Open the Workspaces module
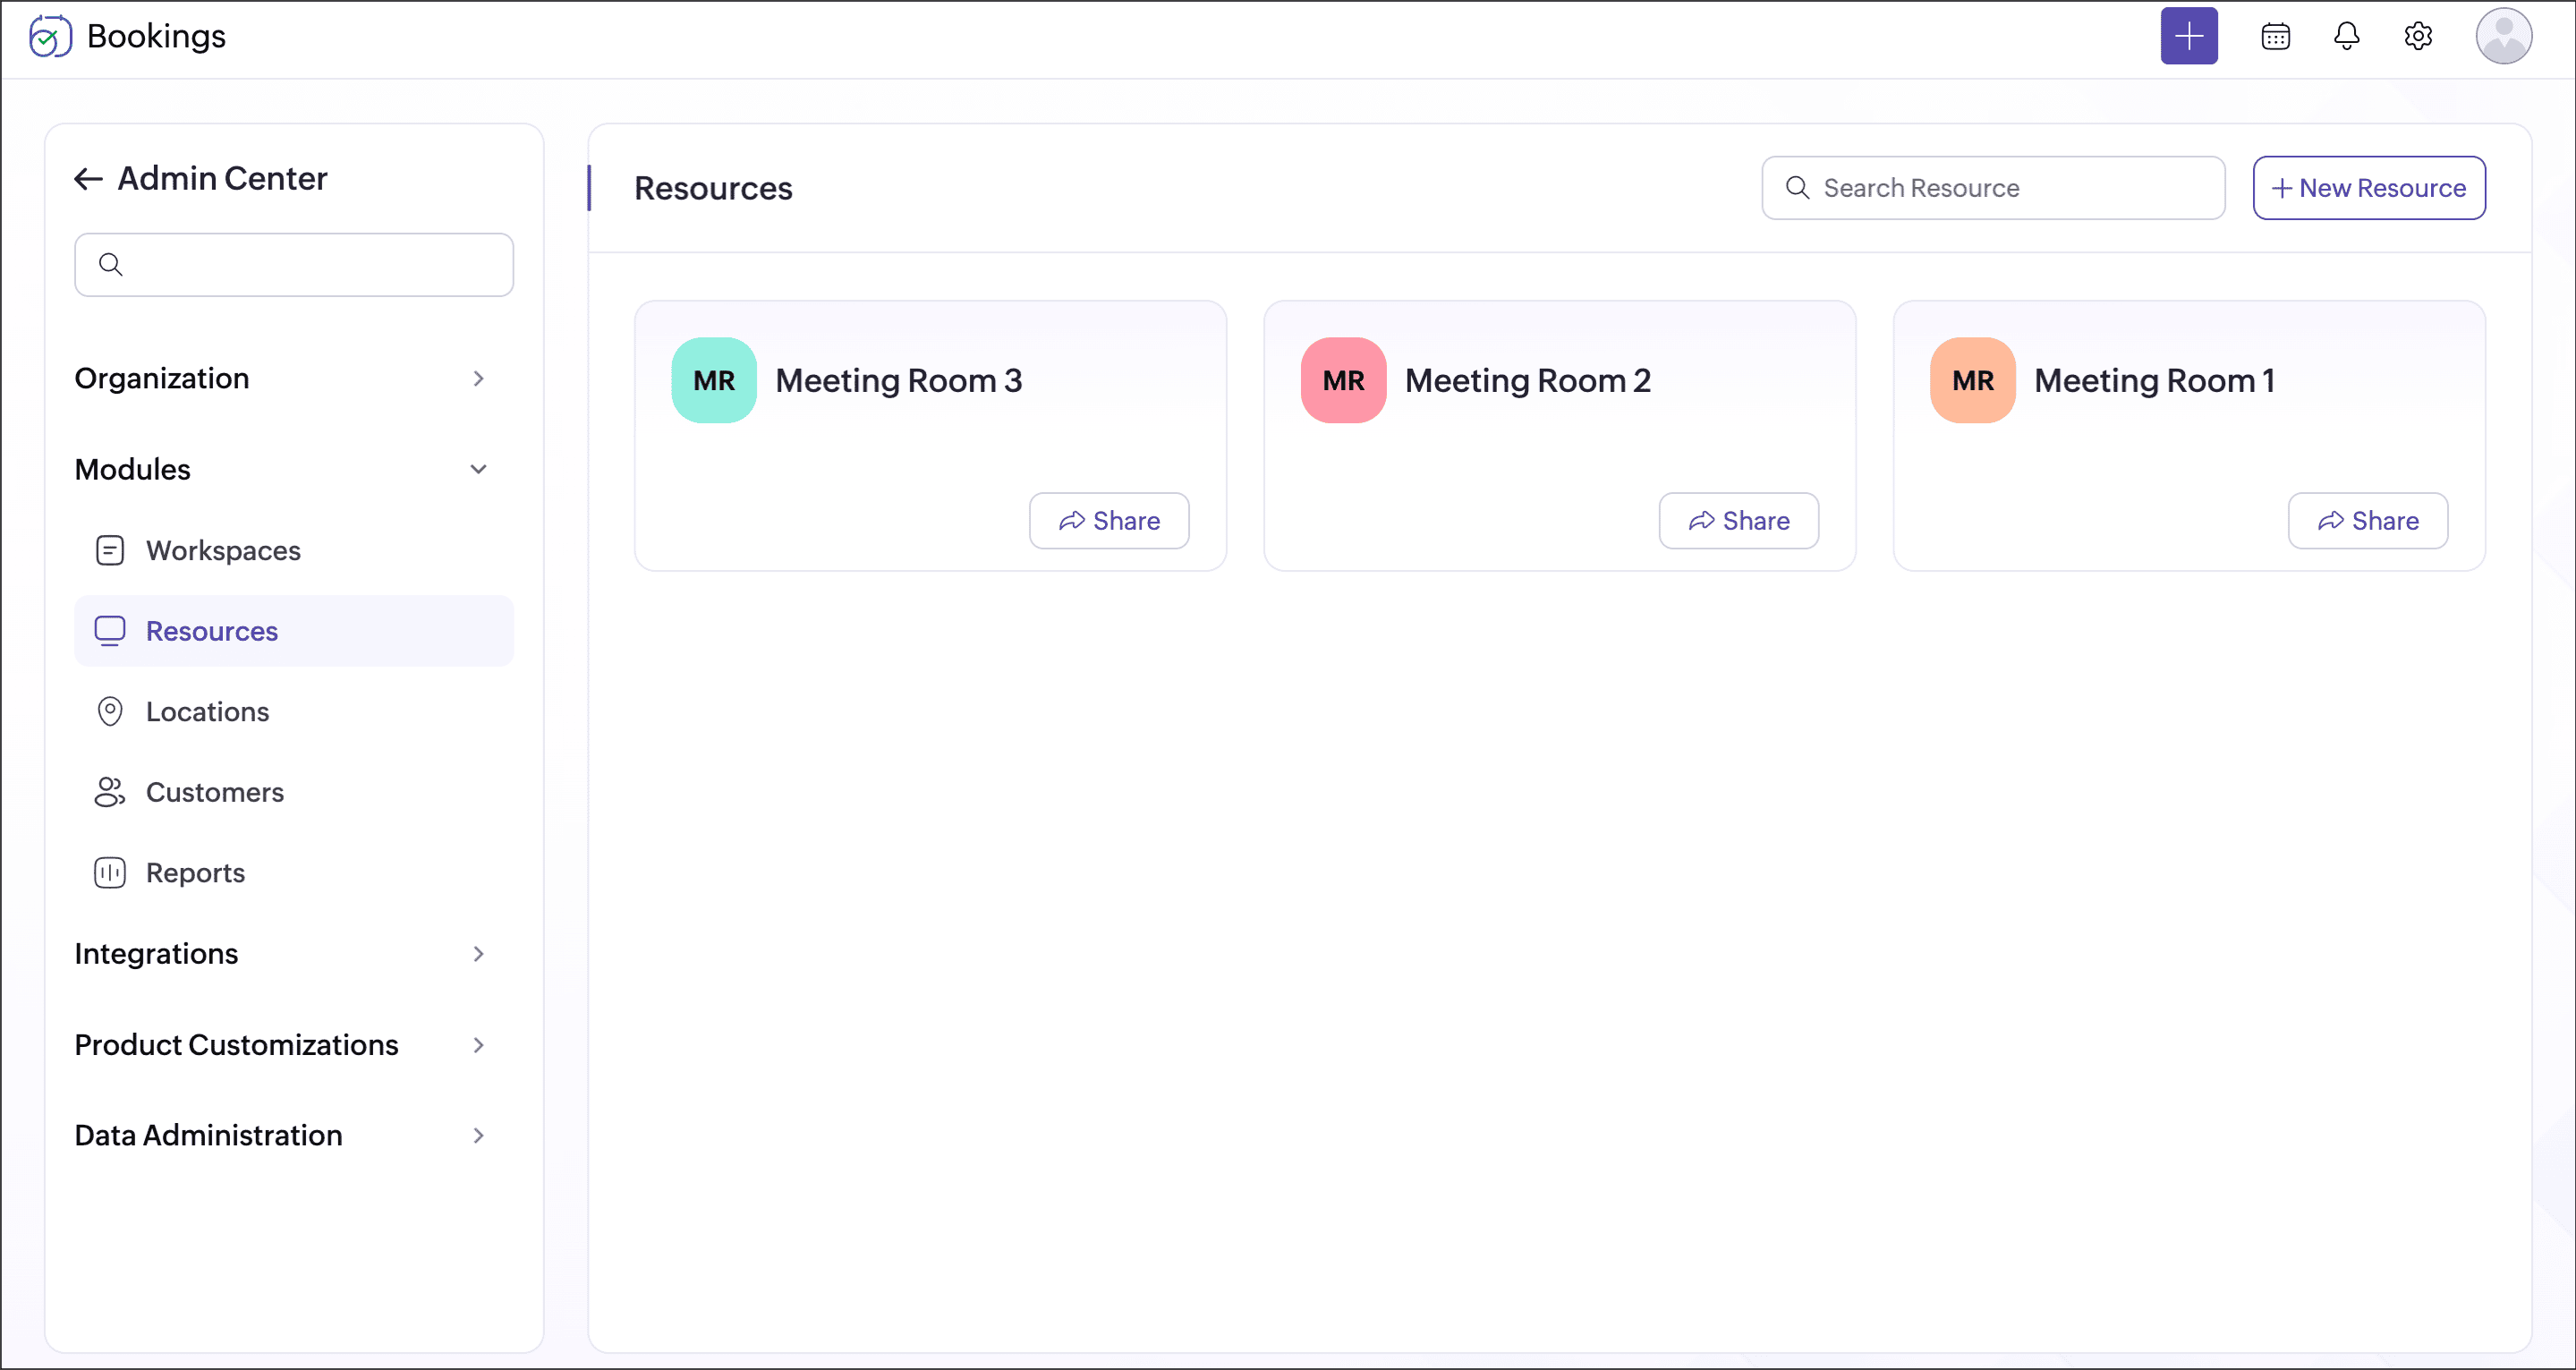This screenshot has width=2576, height=1370. tap(293, 551)
